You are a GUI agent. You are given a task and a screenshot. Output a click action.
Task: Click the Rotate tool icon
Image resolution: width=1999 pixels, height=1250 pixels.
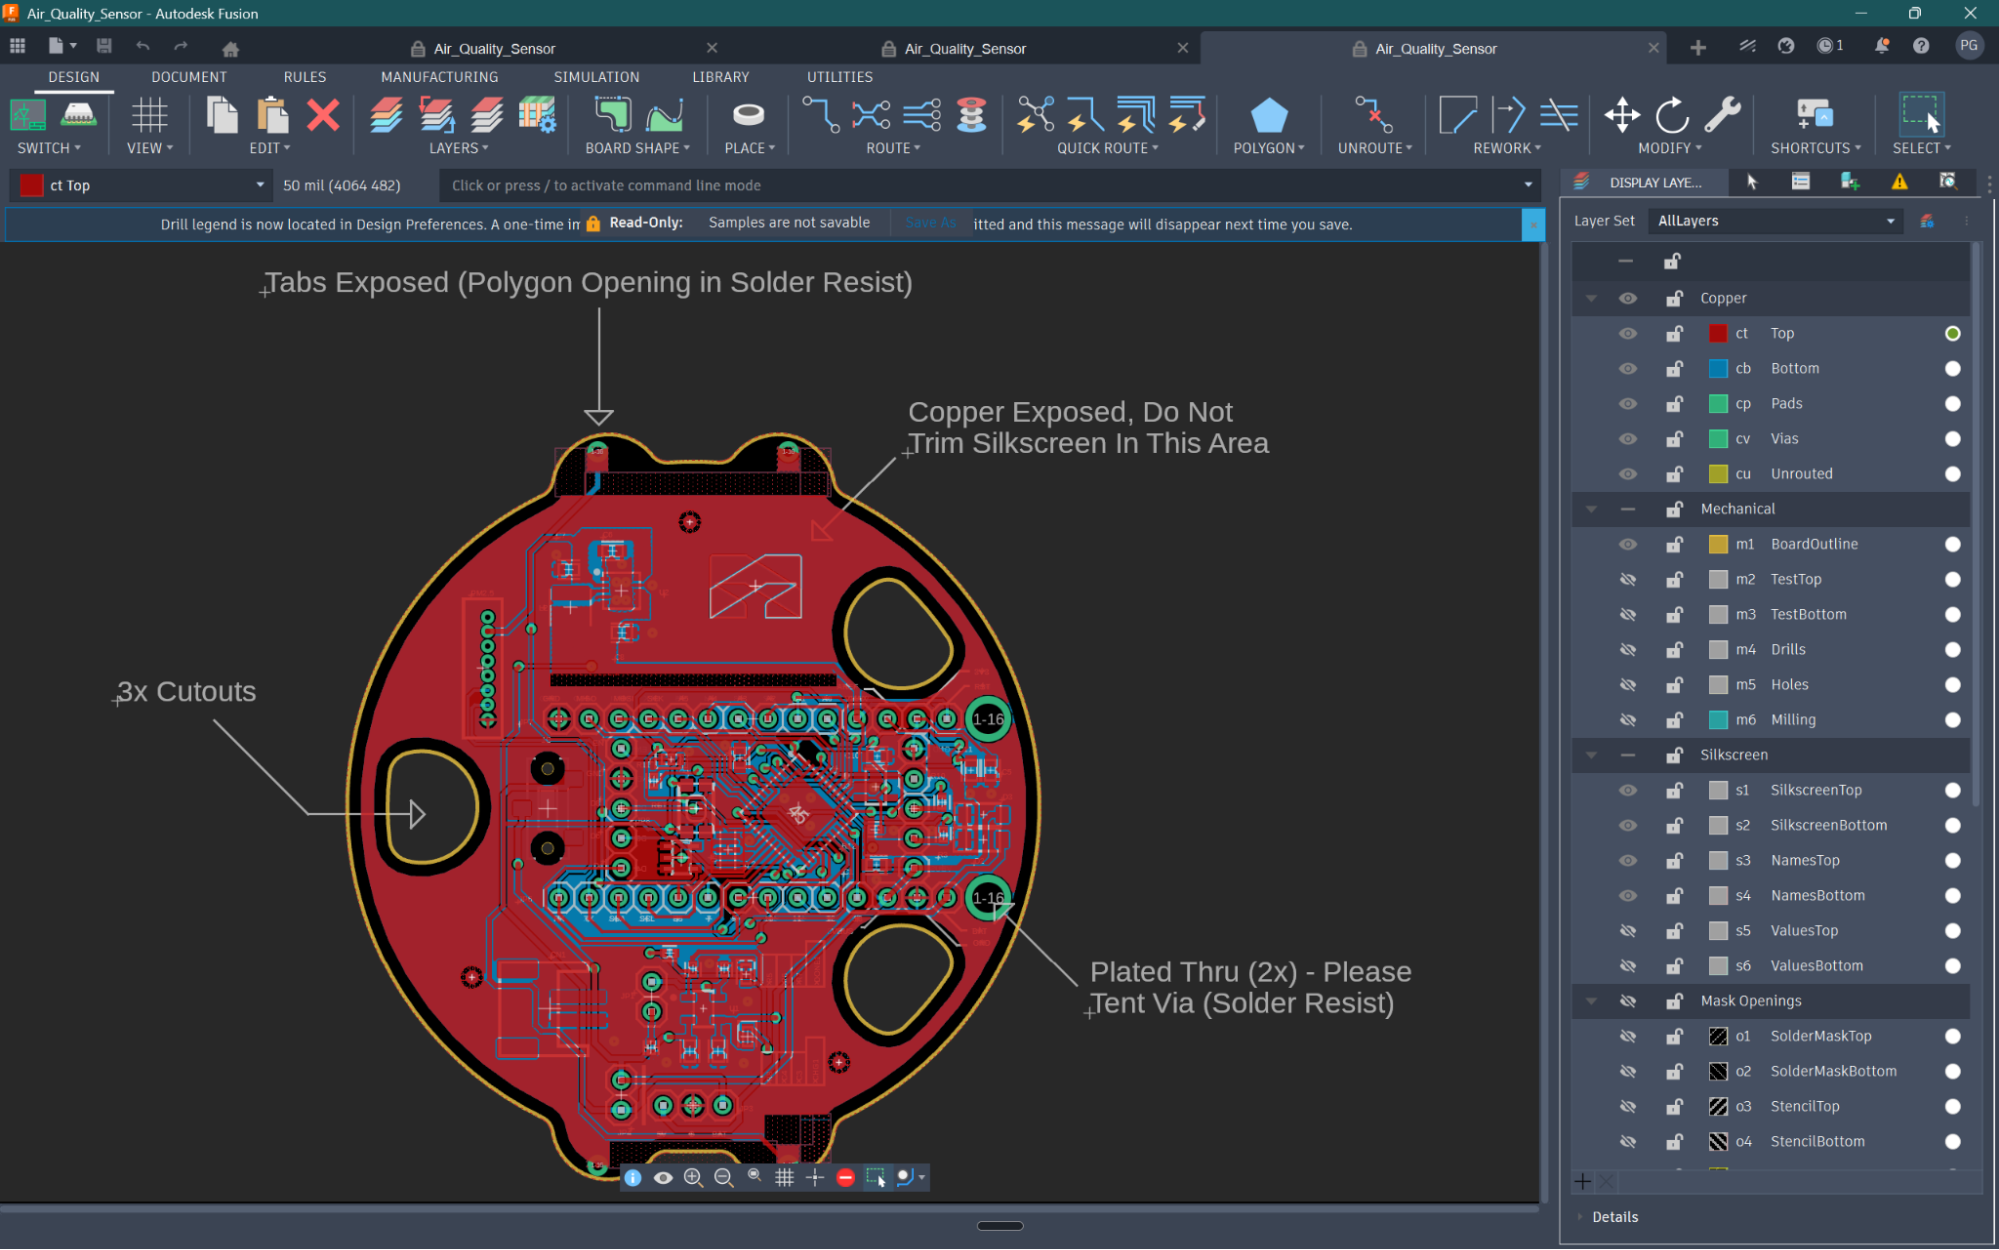(x=1671, y=116)
